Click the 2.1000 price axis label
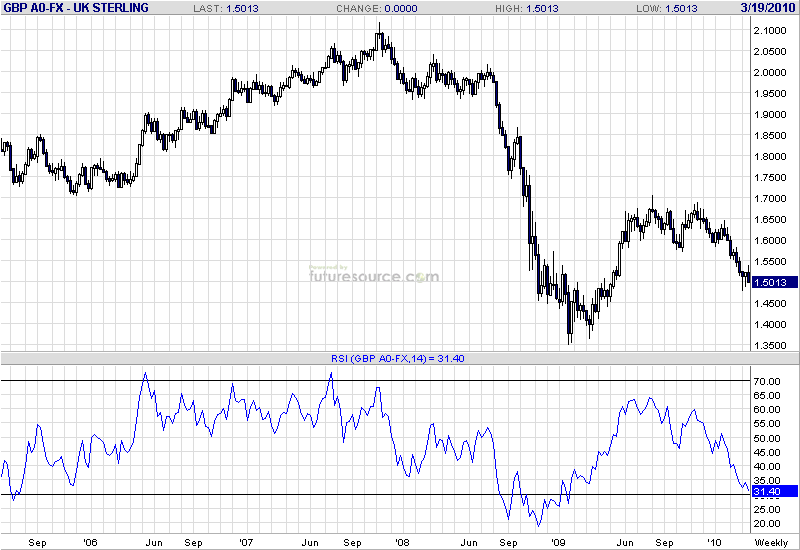This screenshot has width=800, height=550. [770, 31]
